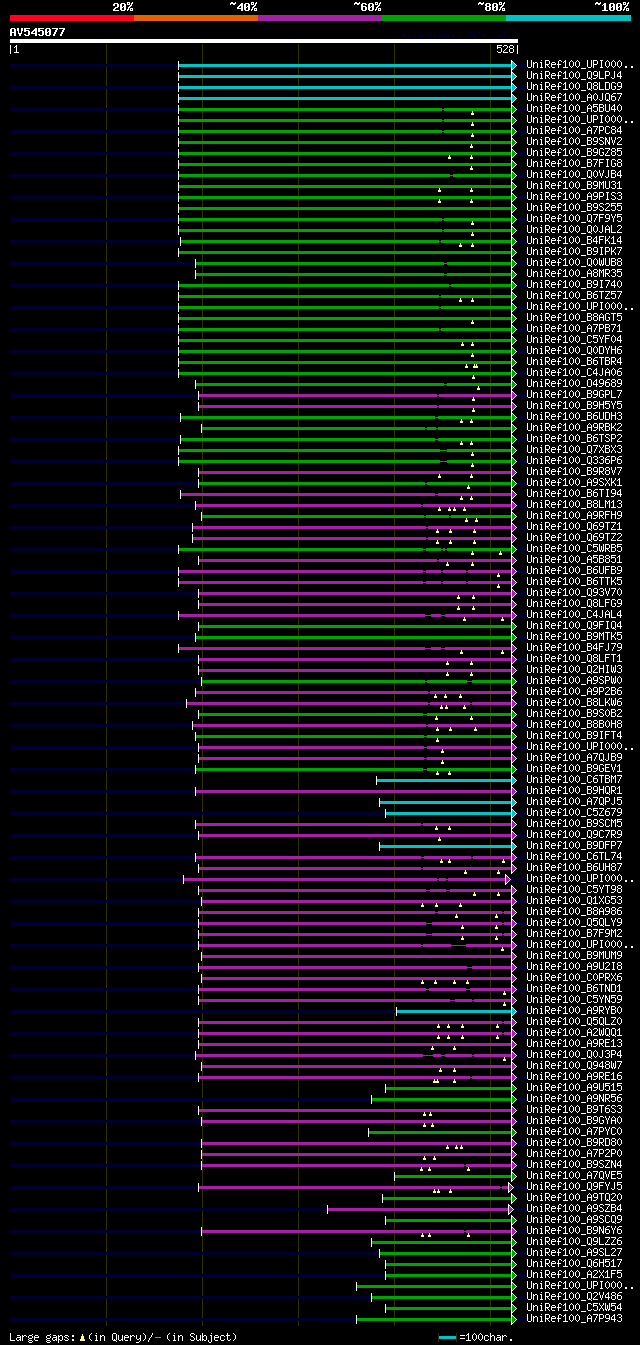Image resolution: width=640 pixels, height=1345 pixels.
Task: Select the AV545077 query label
Action: [x=38, y=32]
